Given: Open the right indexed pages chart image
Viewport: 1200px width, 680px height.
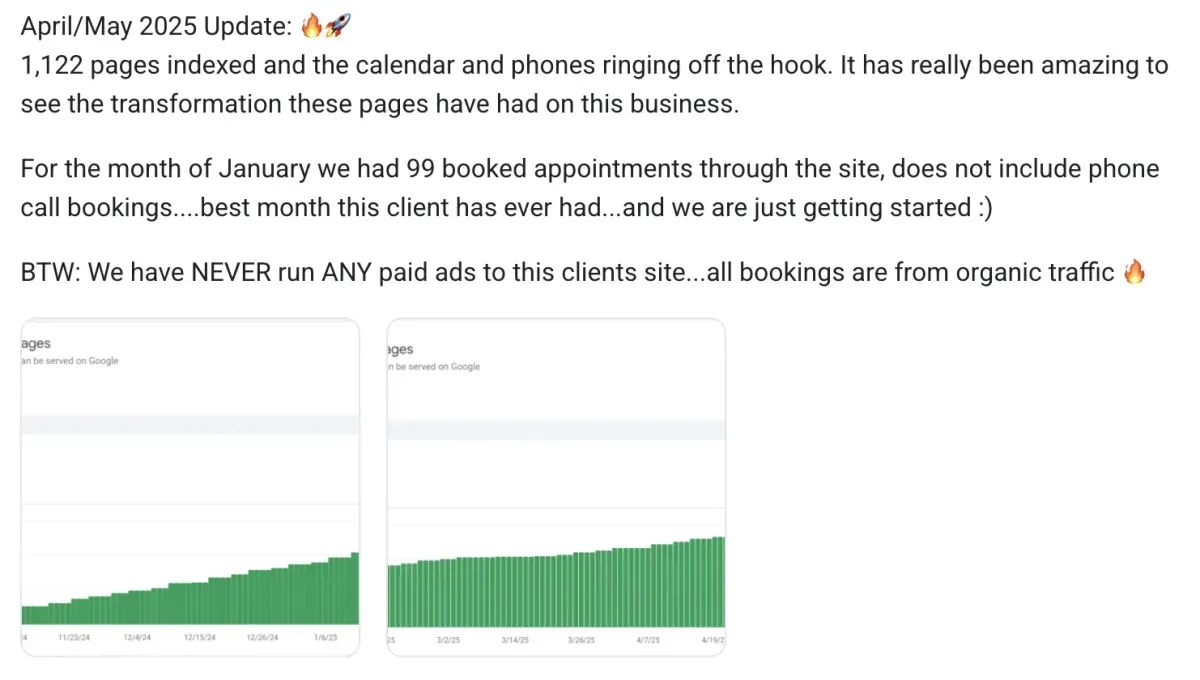Looking at the screenshot, I should tap(556, 487).
